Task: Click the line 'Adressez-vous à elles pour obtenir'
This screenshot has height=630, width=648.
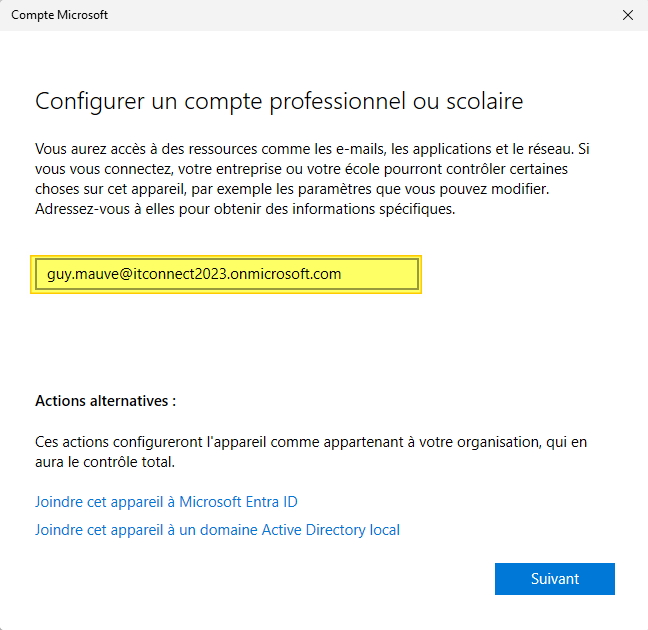Action: pyautogui.click(x=244, y=209)
